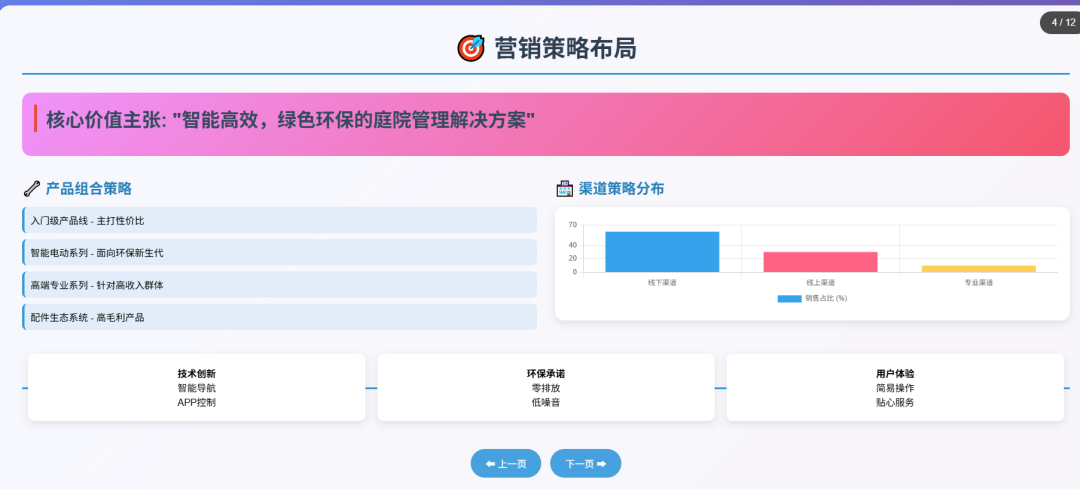Go to next slide with 下一页 button
This screenshot has width=1080, height=489.
tap(585, 464)
